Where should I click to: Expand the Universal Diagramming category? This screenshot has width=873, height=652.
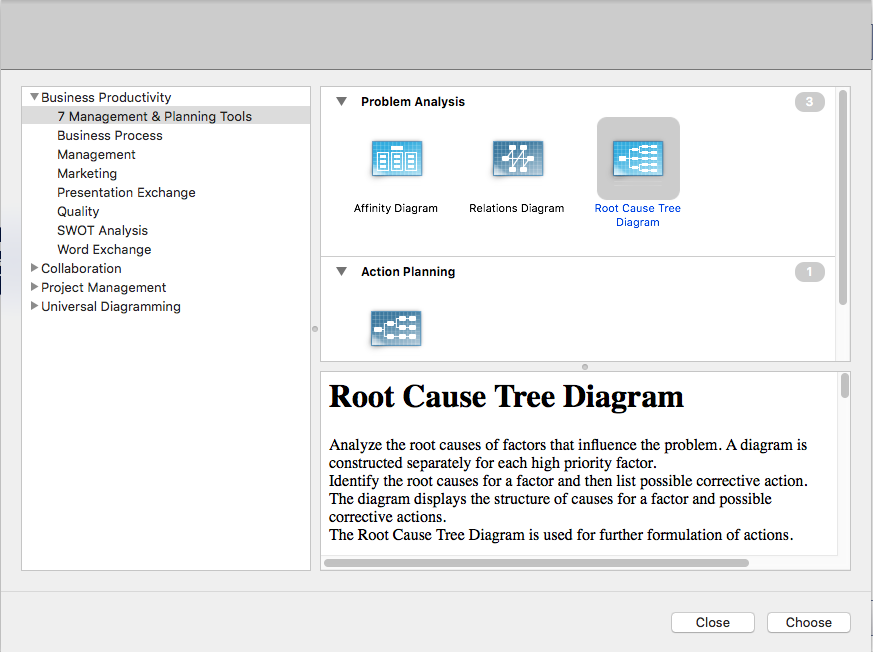(x=34, y=306)
